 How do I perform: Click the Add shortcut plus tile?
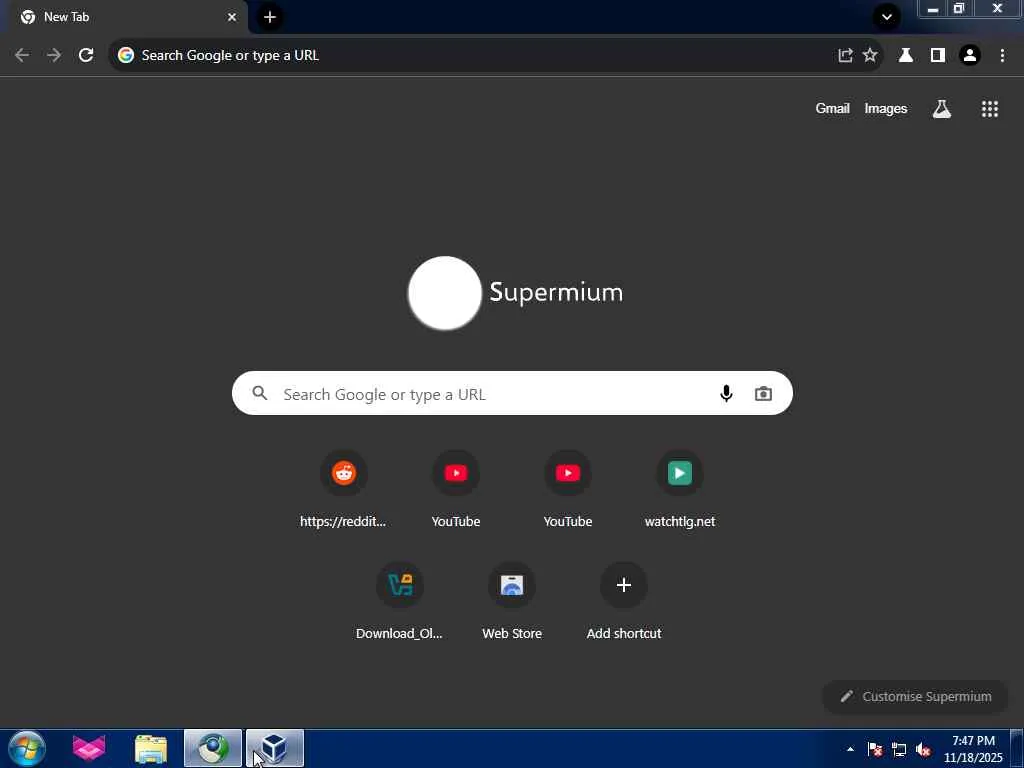(x=624, y=600)
